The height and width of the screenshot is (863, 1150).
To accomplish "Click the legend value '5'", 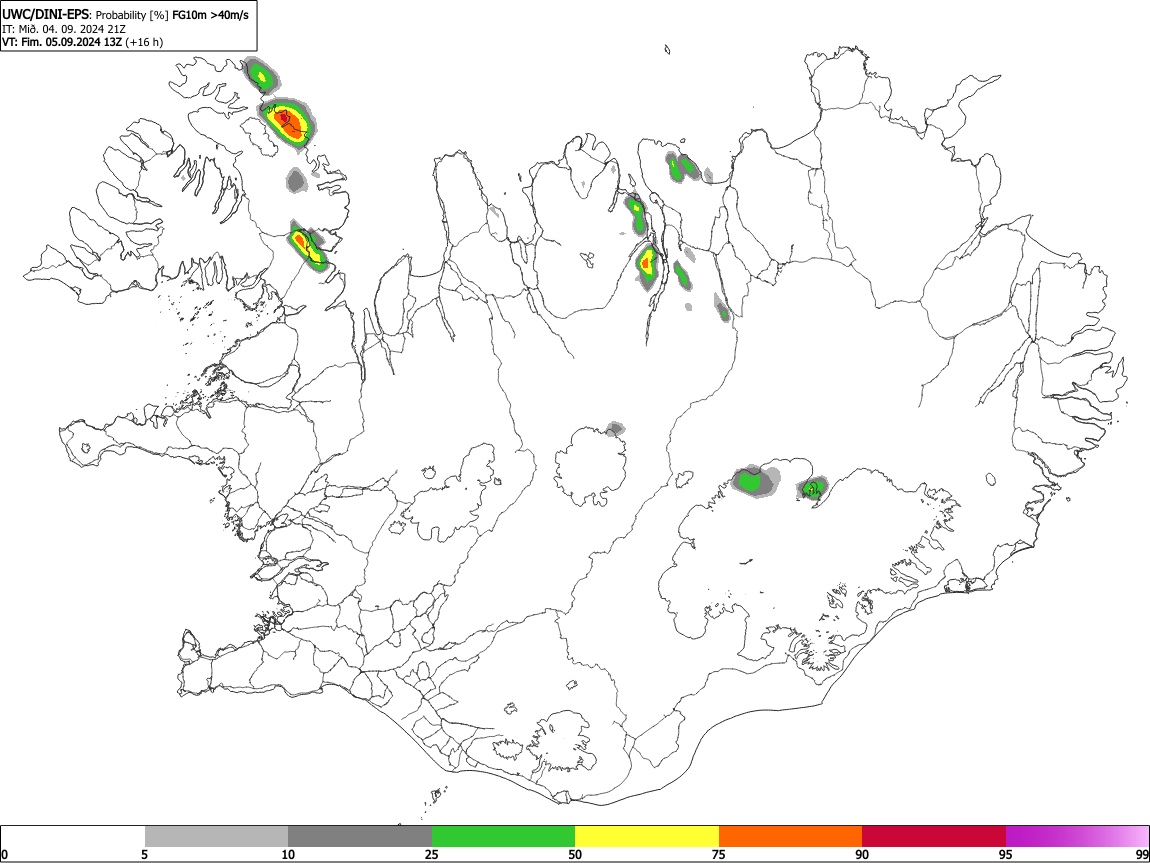I will [145, 854].
